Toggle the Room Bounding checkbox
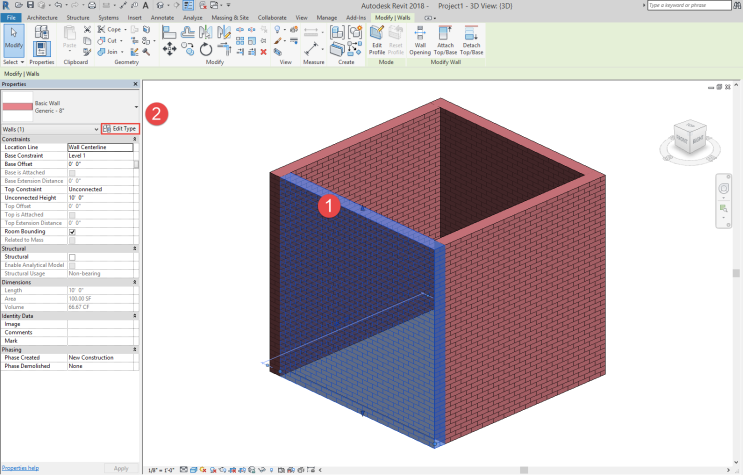This screenshot has height=475, width=743. click(72, 231)
